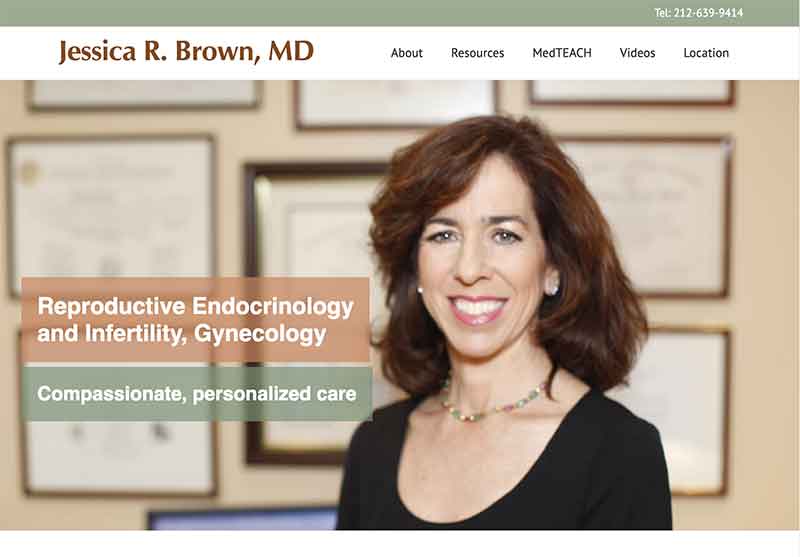View the Location page
This screenshot has height=557, width=800.
(x=706, y=53)
